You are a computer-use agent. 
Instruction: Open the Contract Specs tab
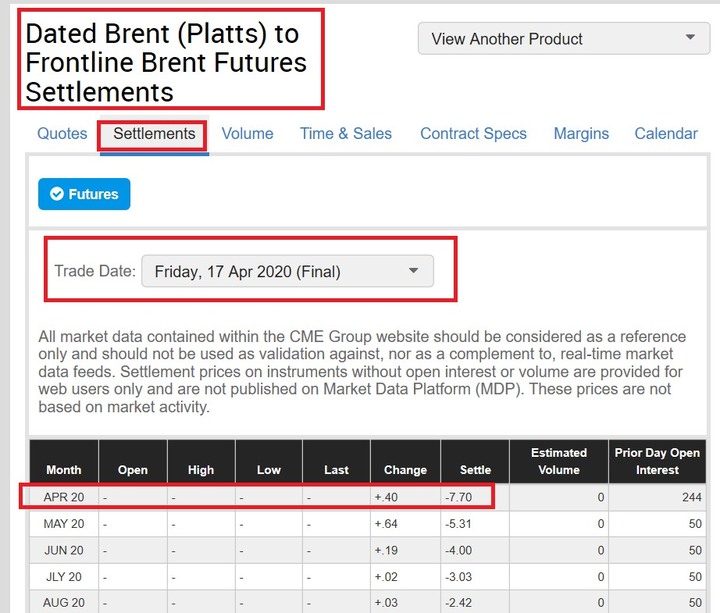473,134
